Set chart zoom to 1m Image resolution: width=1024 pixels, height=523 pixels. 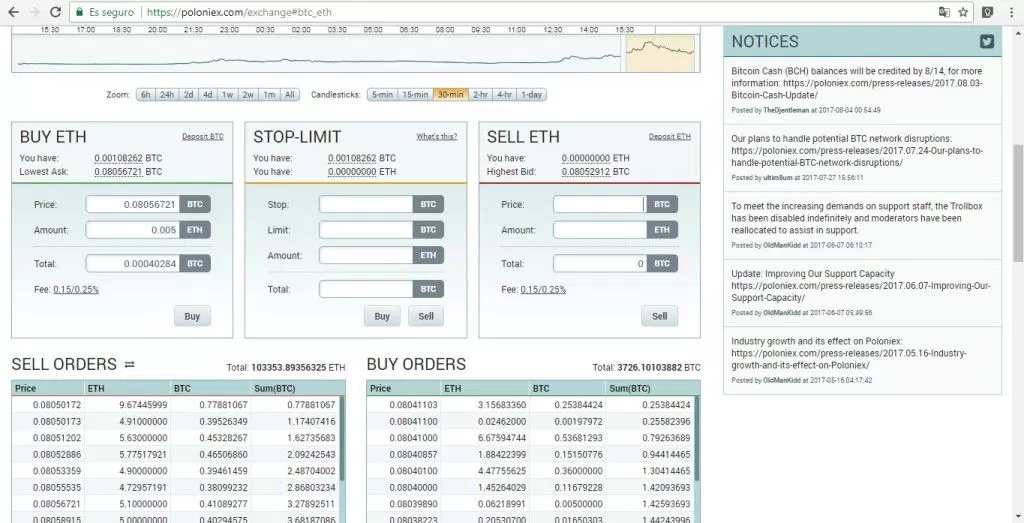(x=269, y=95)
